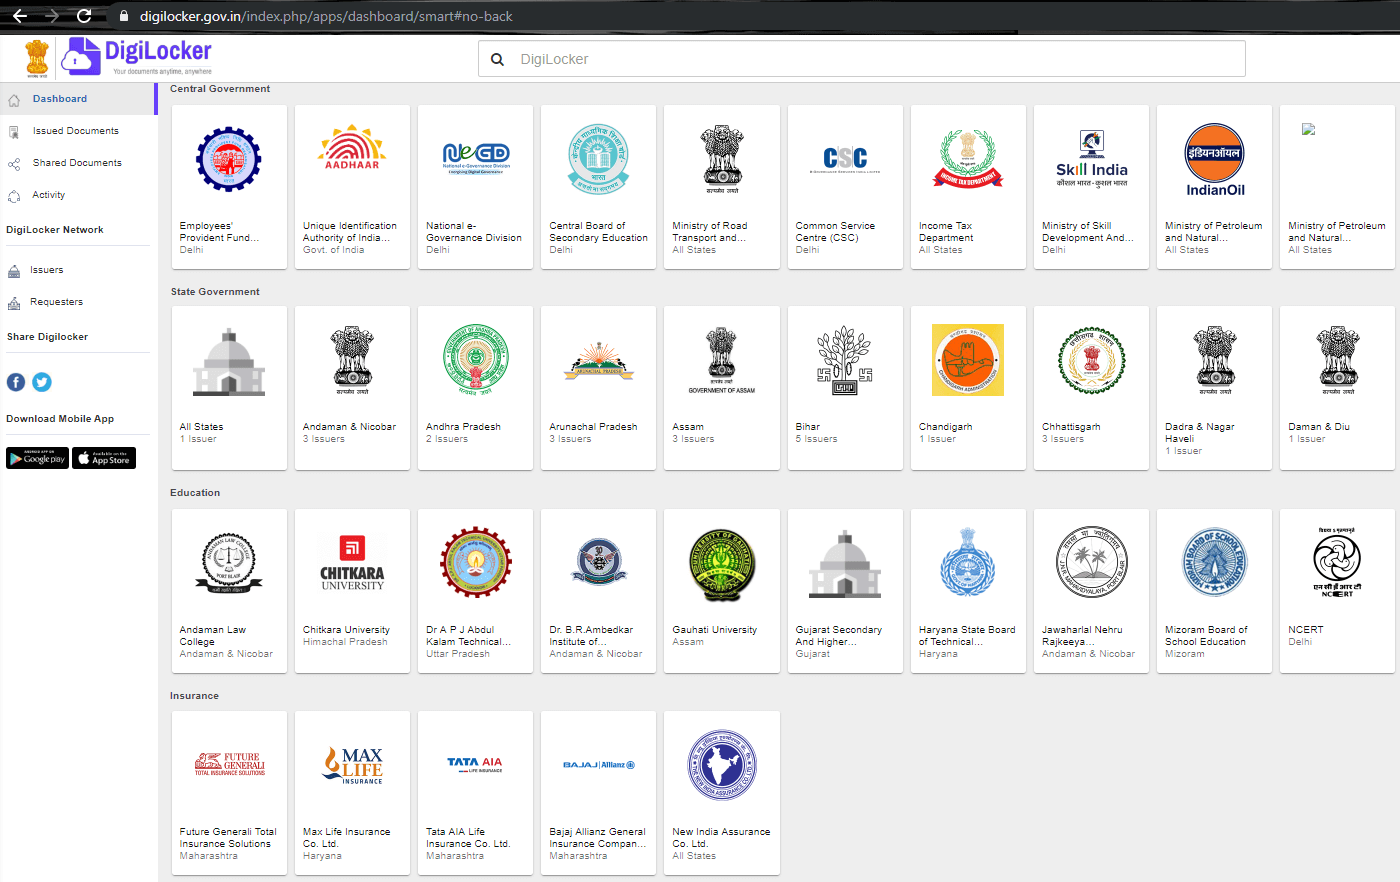Select the Income Tax Department issuer
1400x882 pixels.
pyautogui.click(x=968, y=186)
